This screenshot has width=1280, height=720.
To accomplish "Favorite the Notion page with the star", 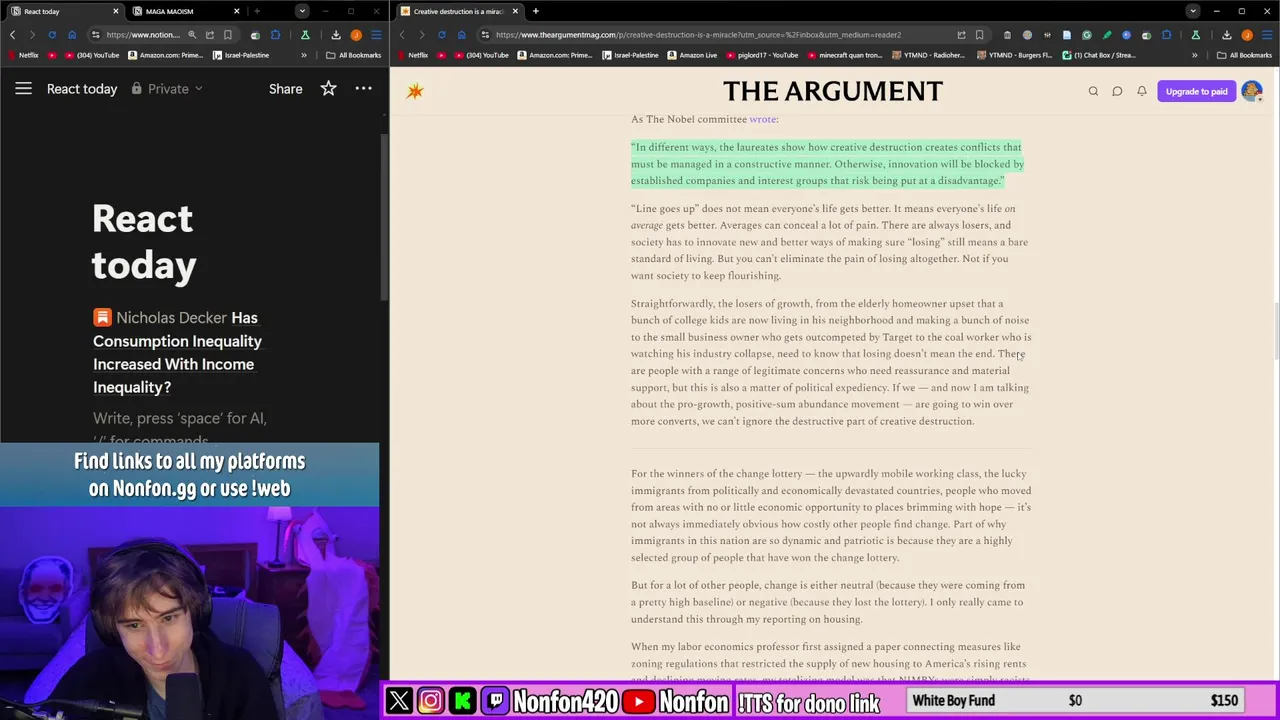I will [x=328, y=89].
